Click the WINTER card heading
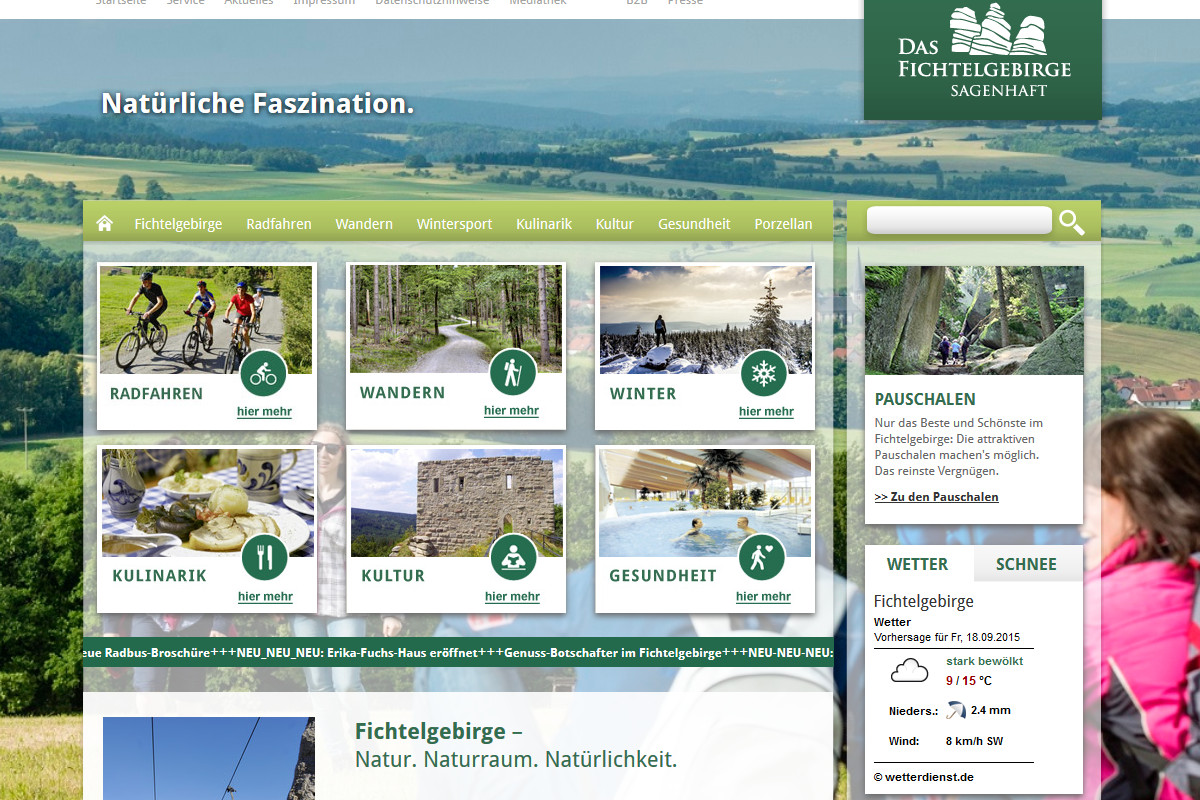The width and height of the screenshot is (1200, 800). click(643, 394)
